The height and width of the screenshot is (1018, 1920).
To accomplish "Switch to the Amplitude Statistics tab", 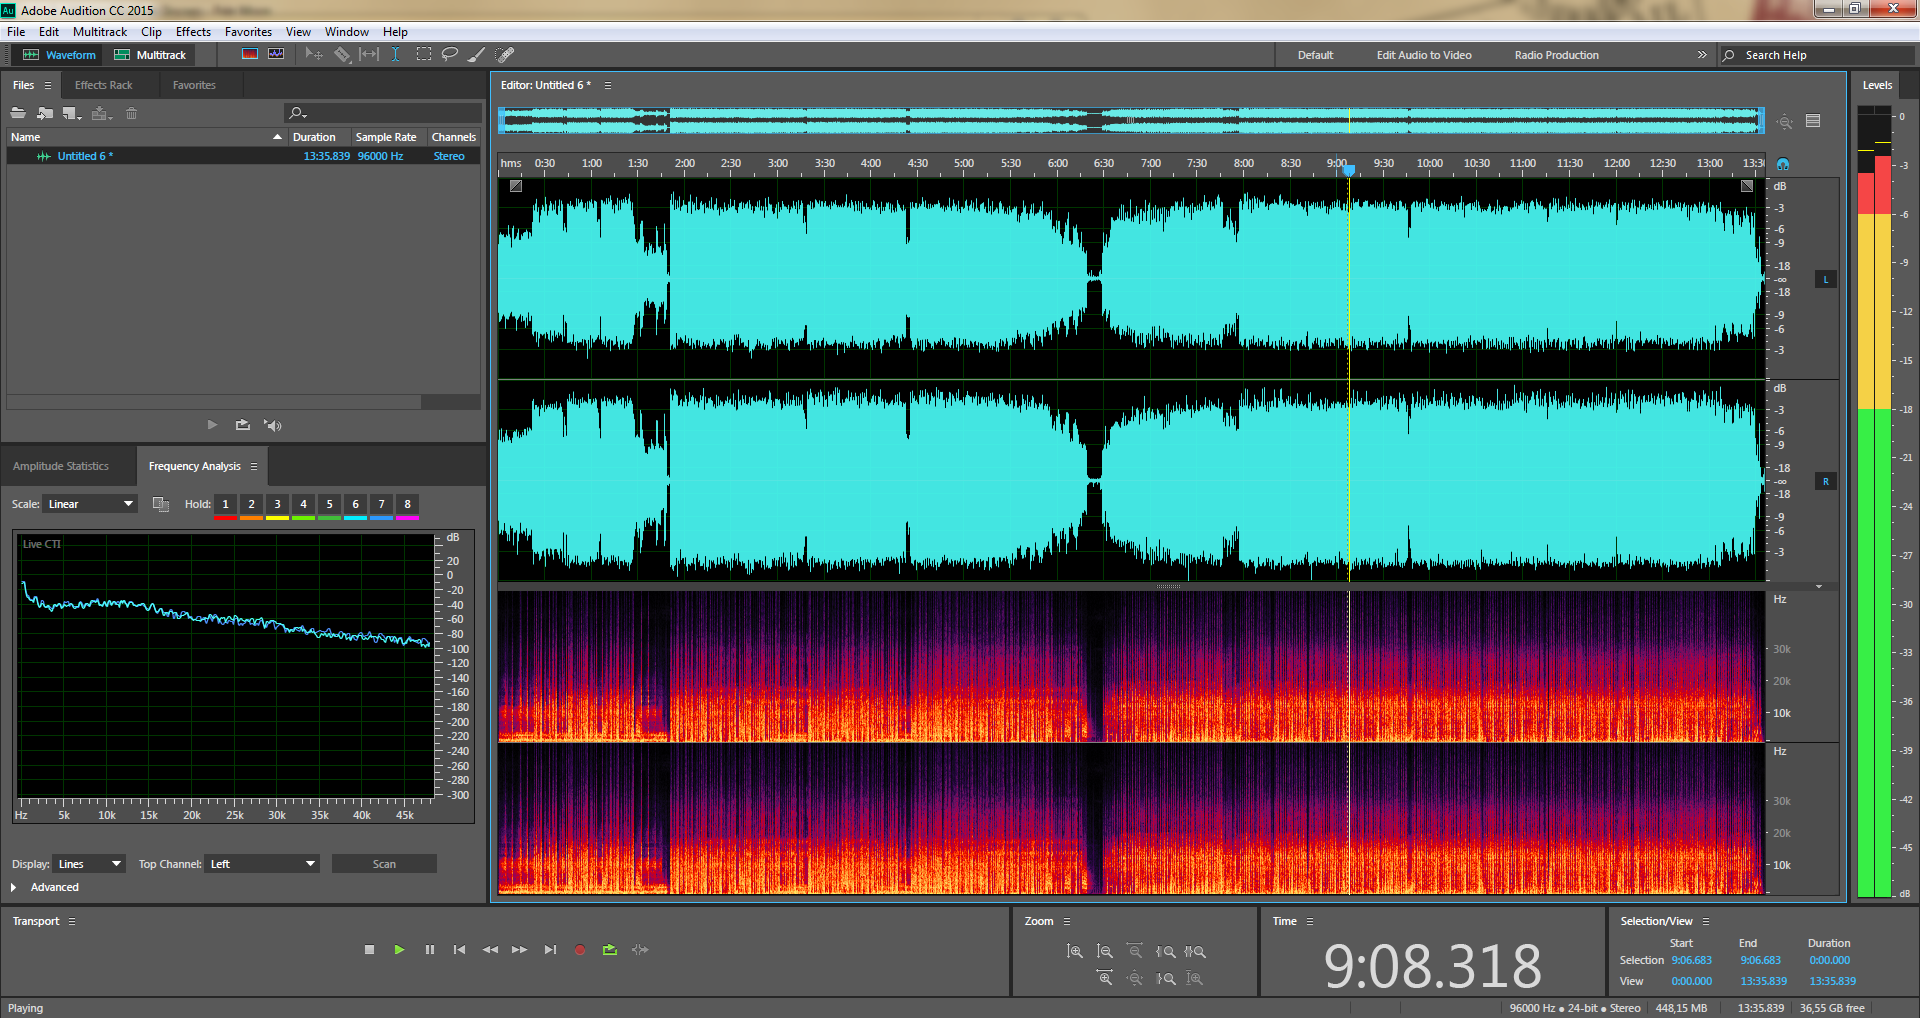I will coord(61,466).
